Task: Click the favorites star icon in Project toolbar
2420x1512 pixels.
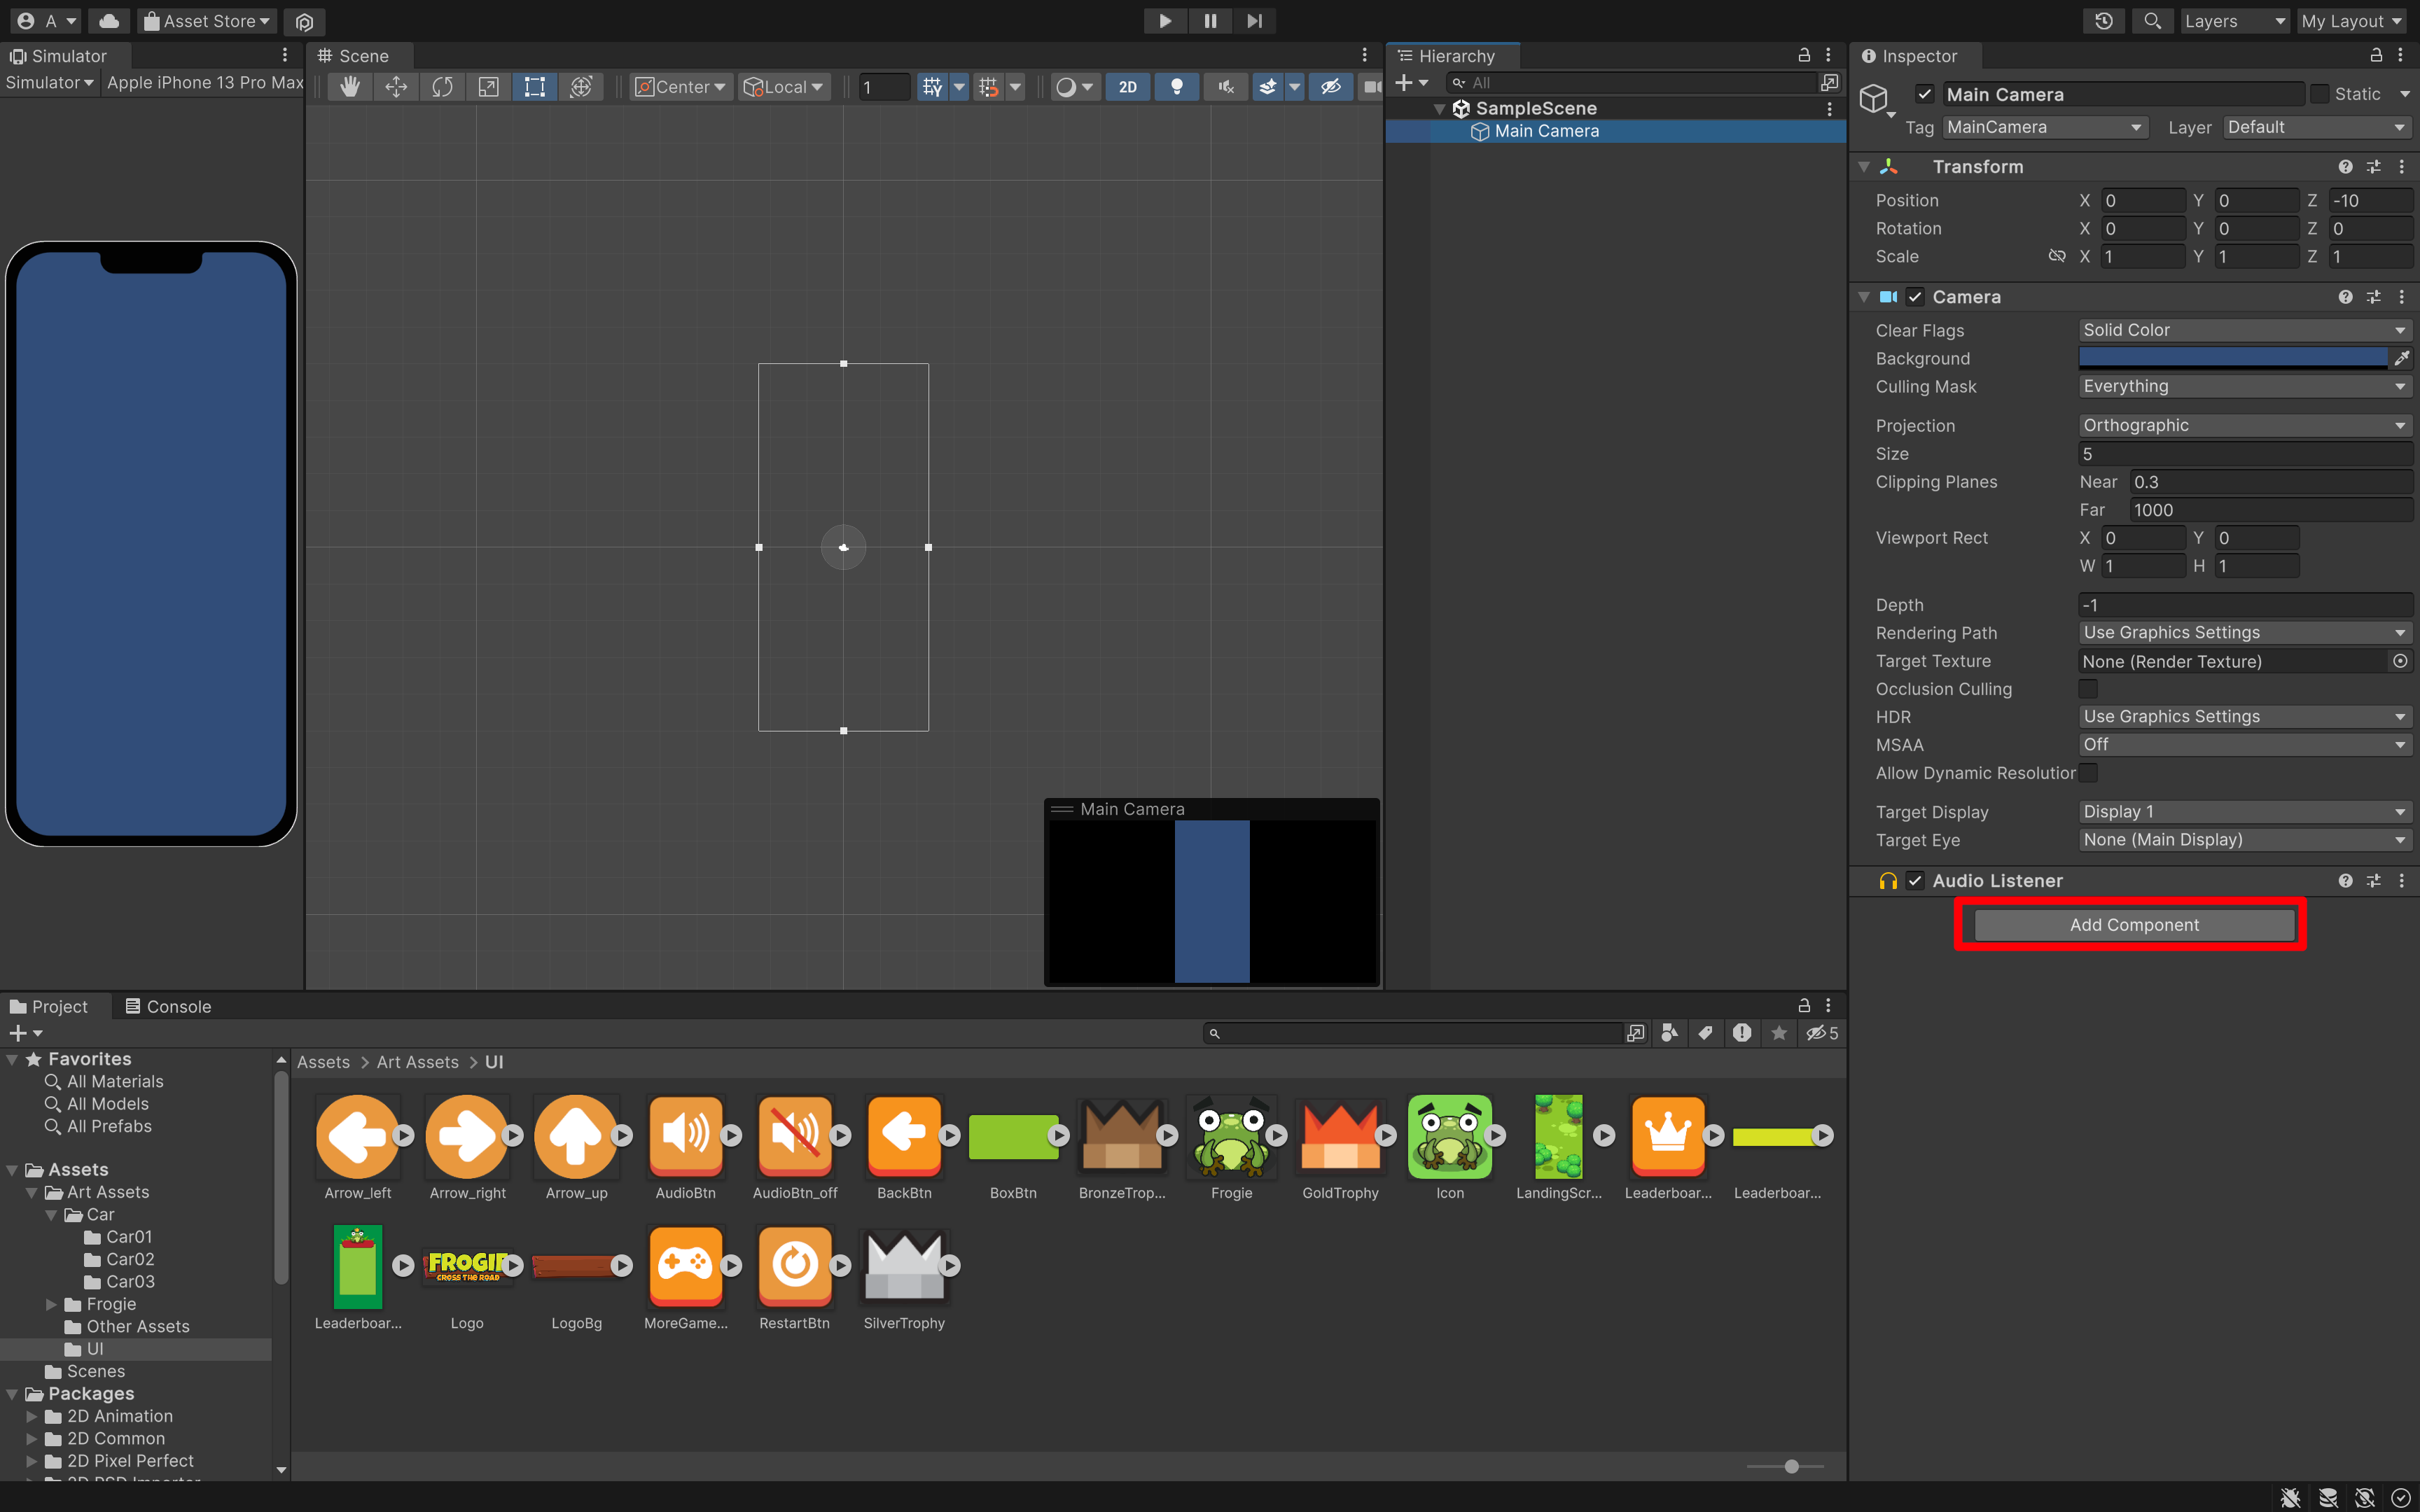Action: pyautogui.click(x=1779, y=1033)
